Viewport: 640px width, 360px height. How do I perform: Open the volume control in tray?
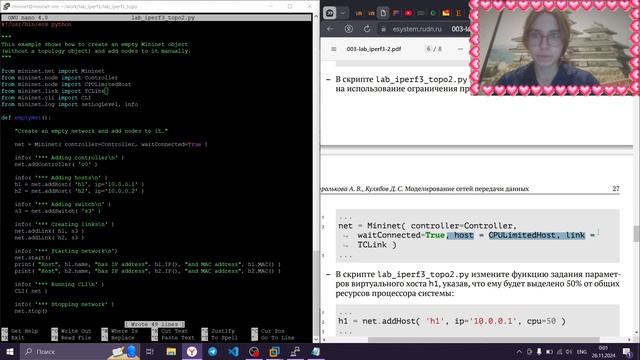(x=569, y=352)
